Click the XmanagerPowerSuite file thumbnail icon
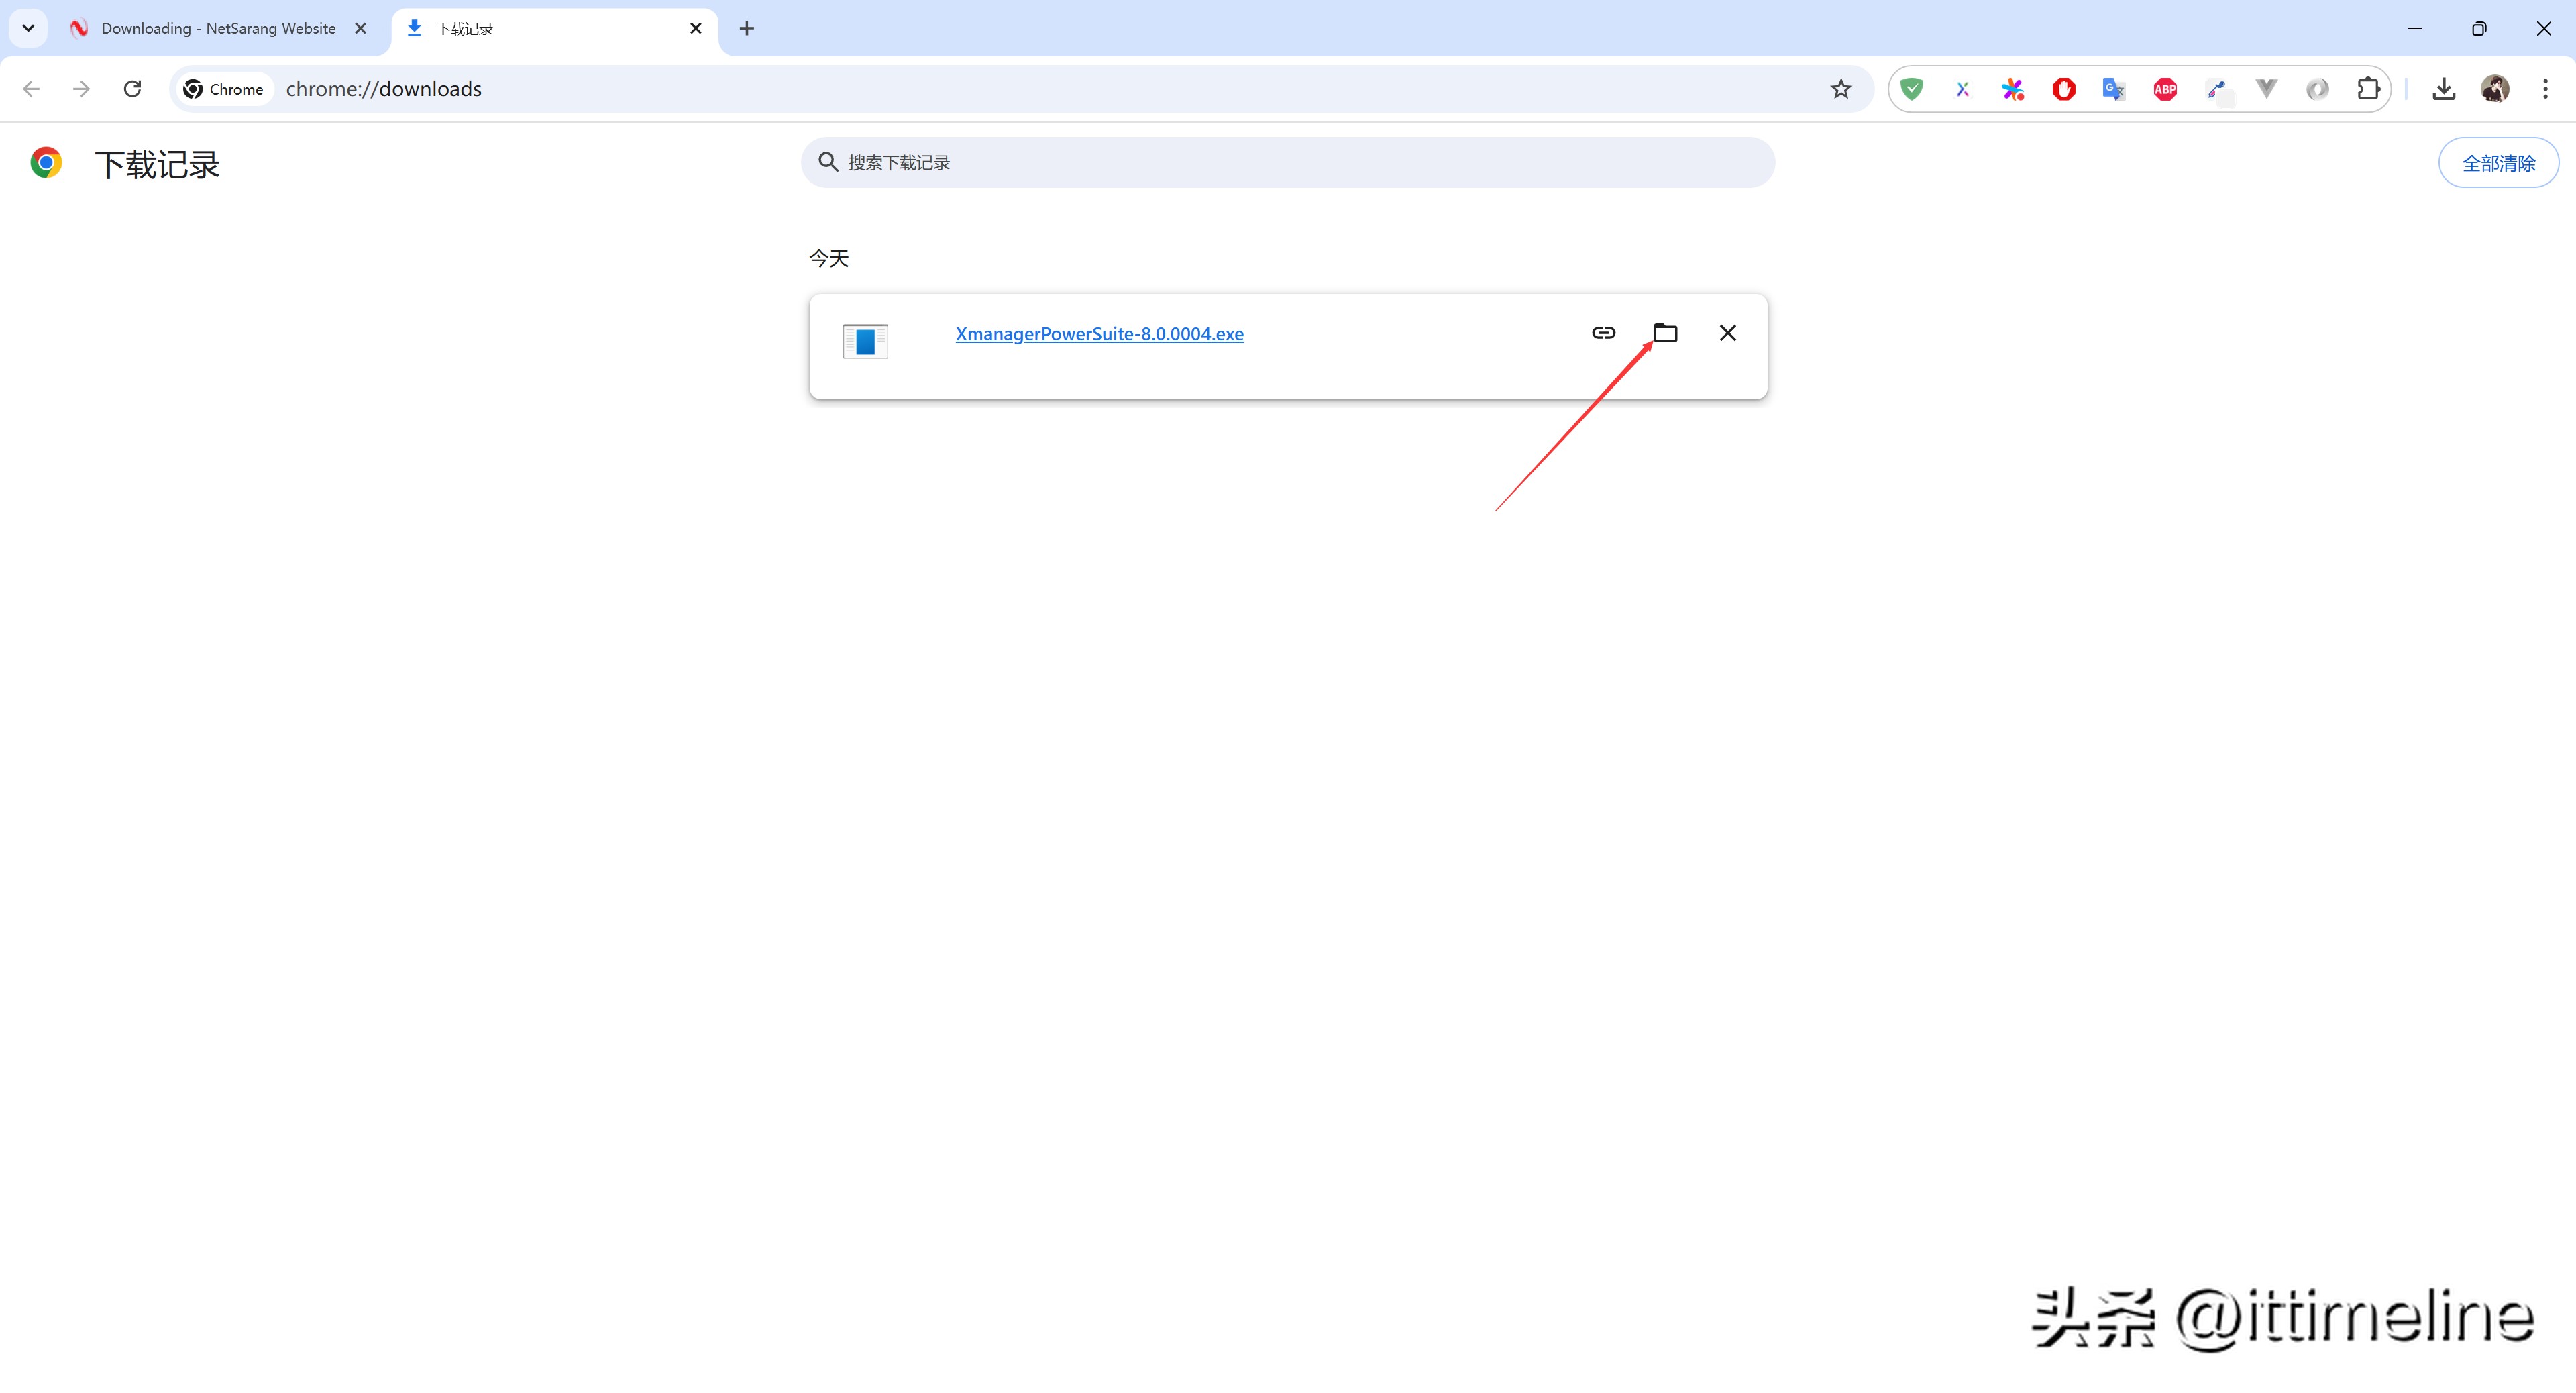This screenshot has width=2576, height=1393. [865, 341]
